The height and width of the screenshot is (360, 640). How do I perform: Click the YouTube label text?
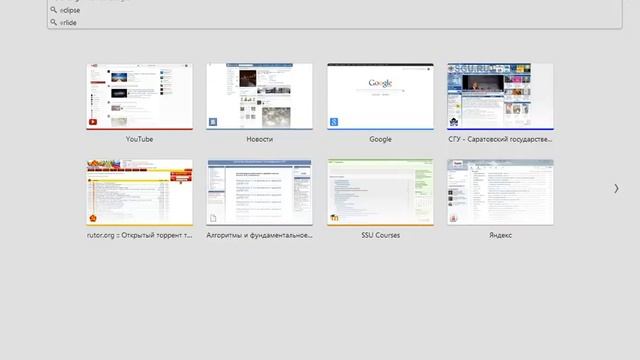[139, 139]
